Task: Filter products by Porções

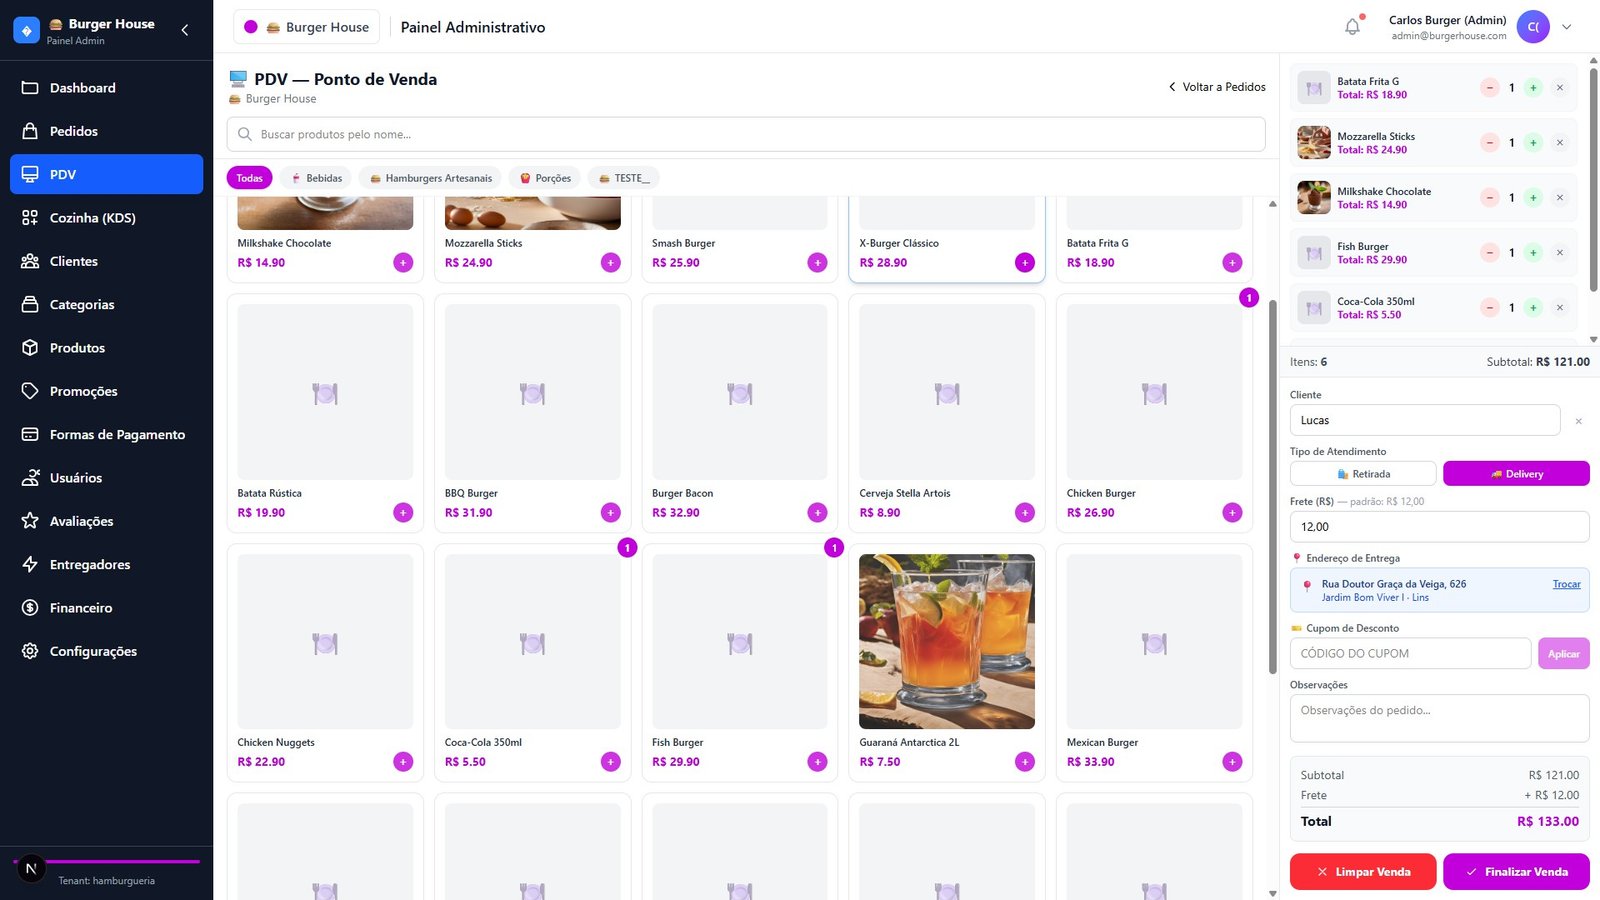Action: 545,178
